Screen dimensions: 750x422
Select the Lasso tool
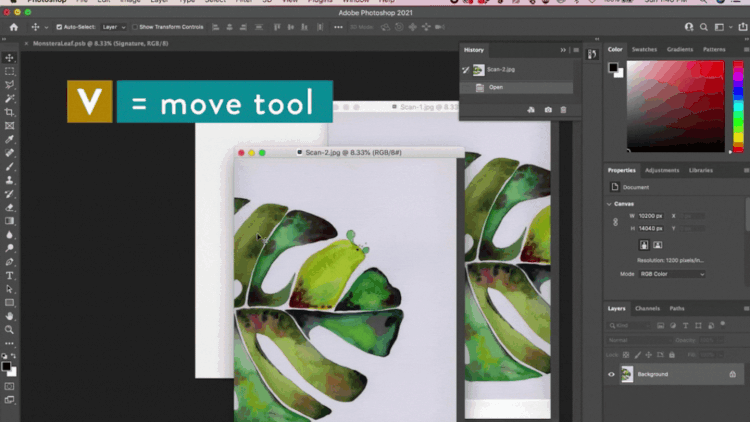(9, 85)
